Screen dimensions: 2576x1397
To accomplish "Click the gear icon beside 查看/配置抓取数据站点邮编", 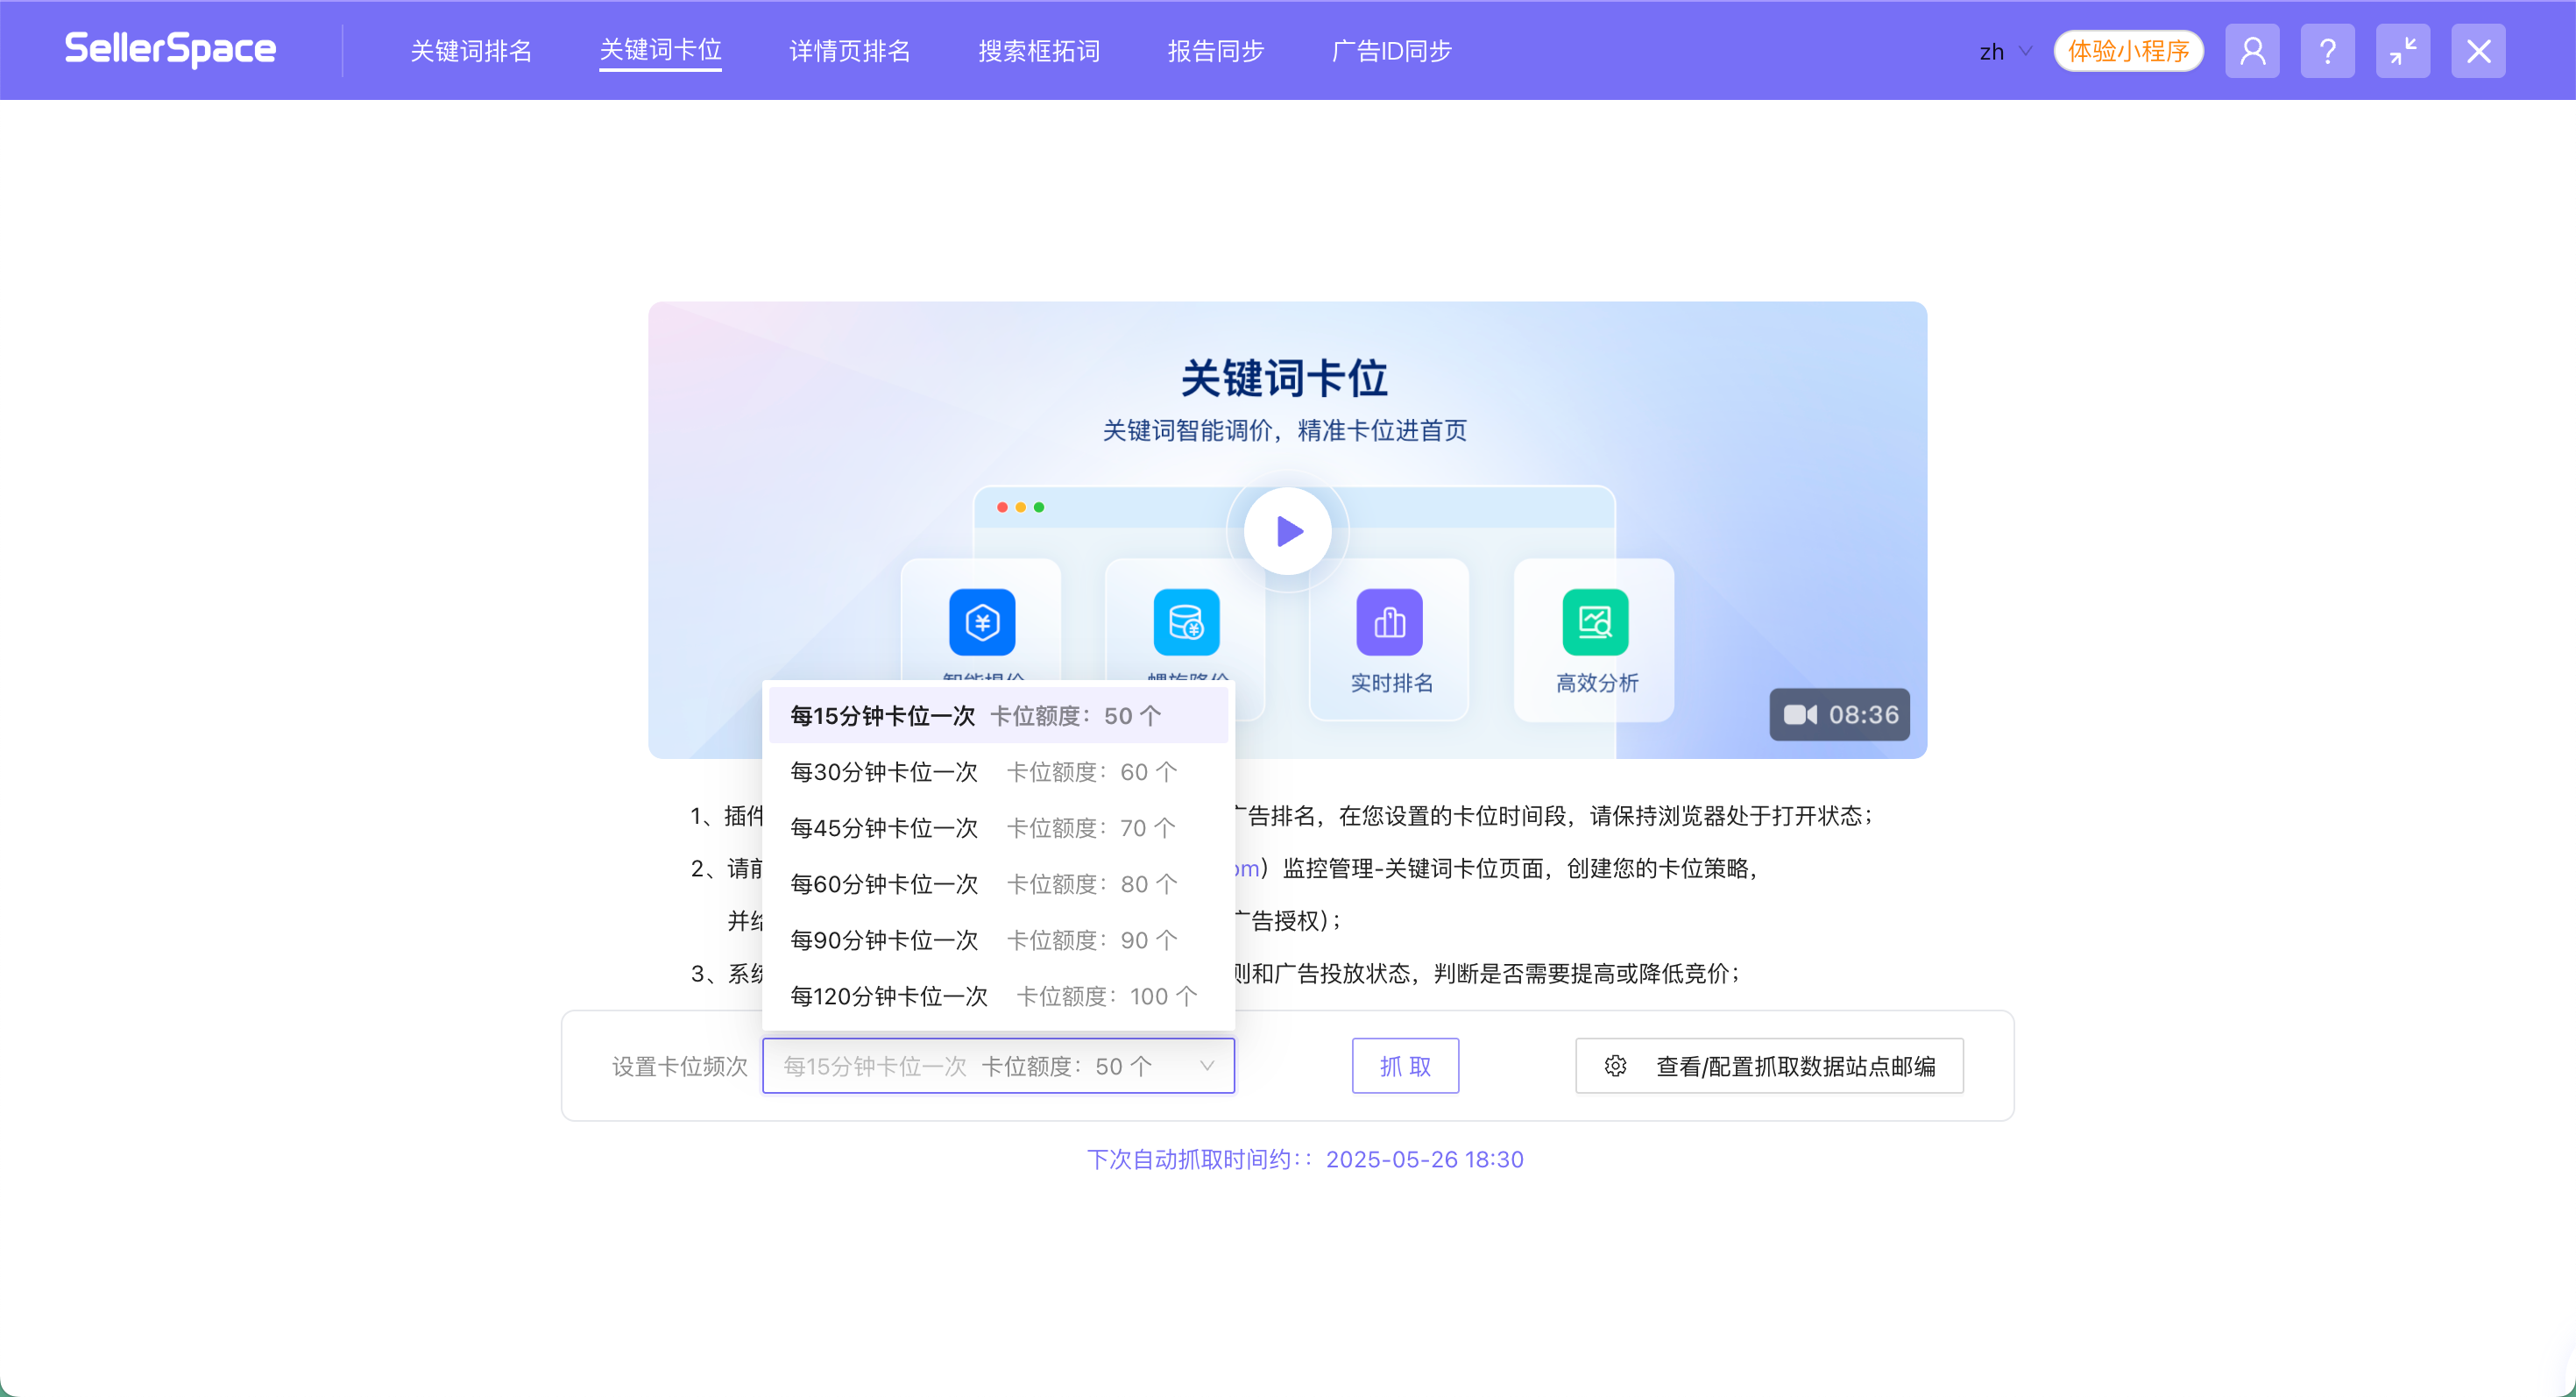I will pos(1614,1066).
